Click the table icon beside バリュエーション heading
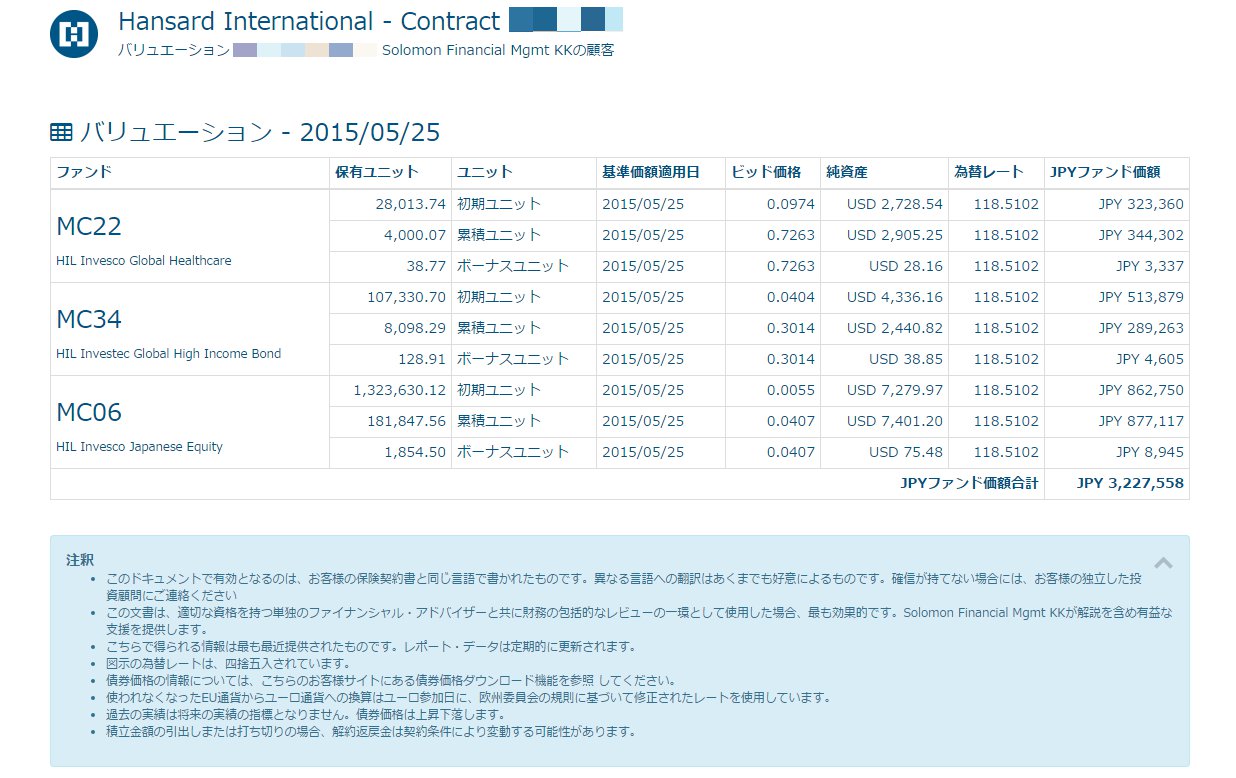Viewport: 1236px width, 778px height. (x=61, y=132)
